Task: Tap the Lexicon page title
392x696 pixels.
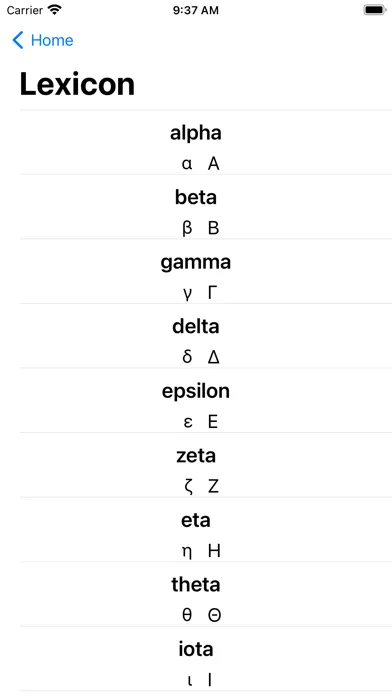Action: tap(77, 84)
